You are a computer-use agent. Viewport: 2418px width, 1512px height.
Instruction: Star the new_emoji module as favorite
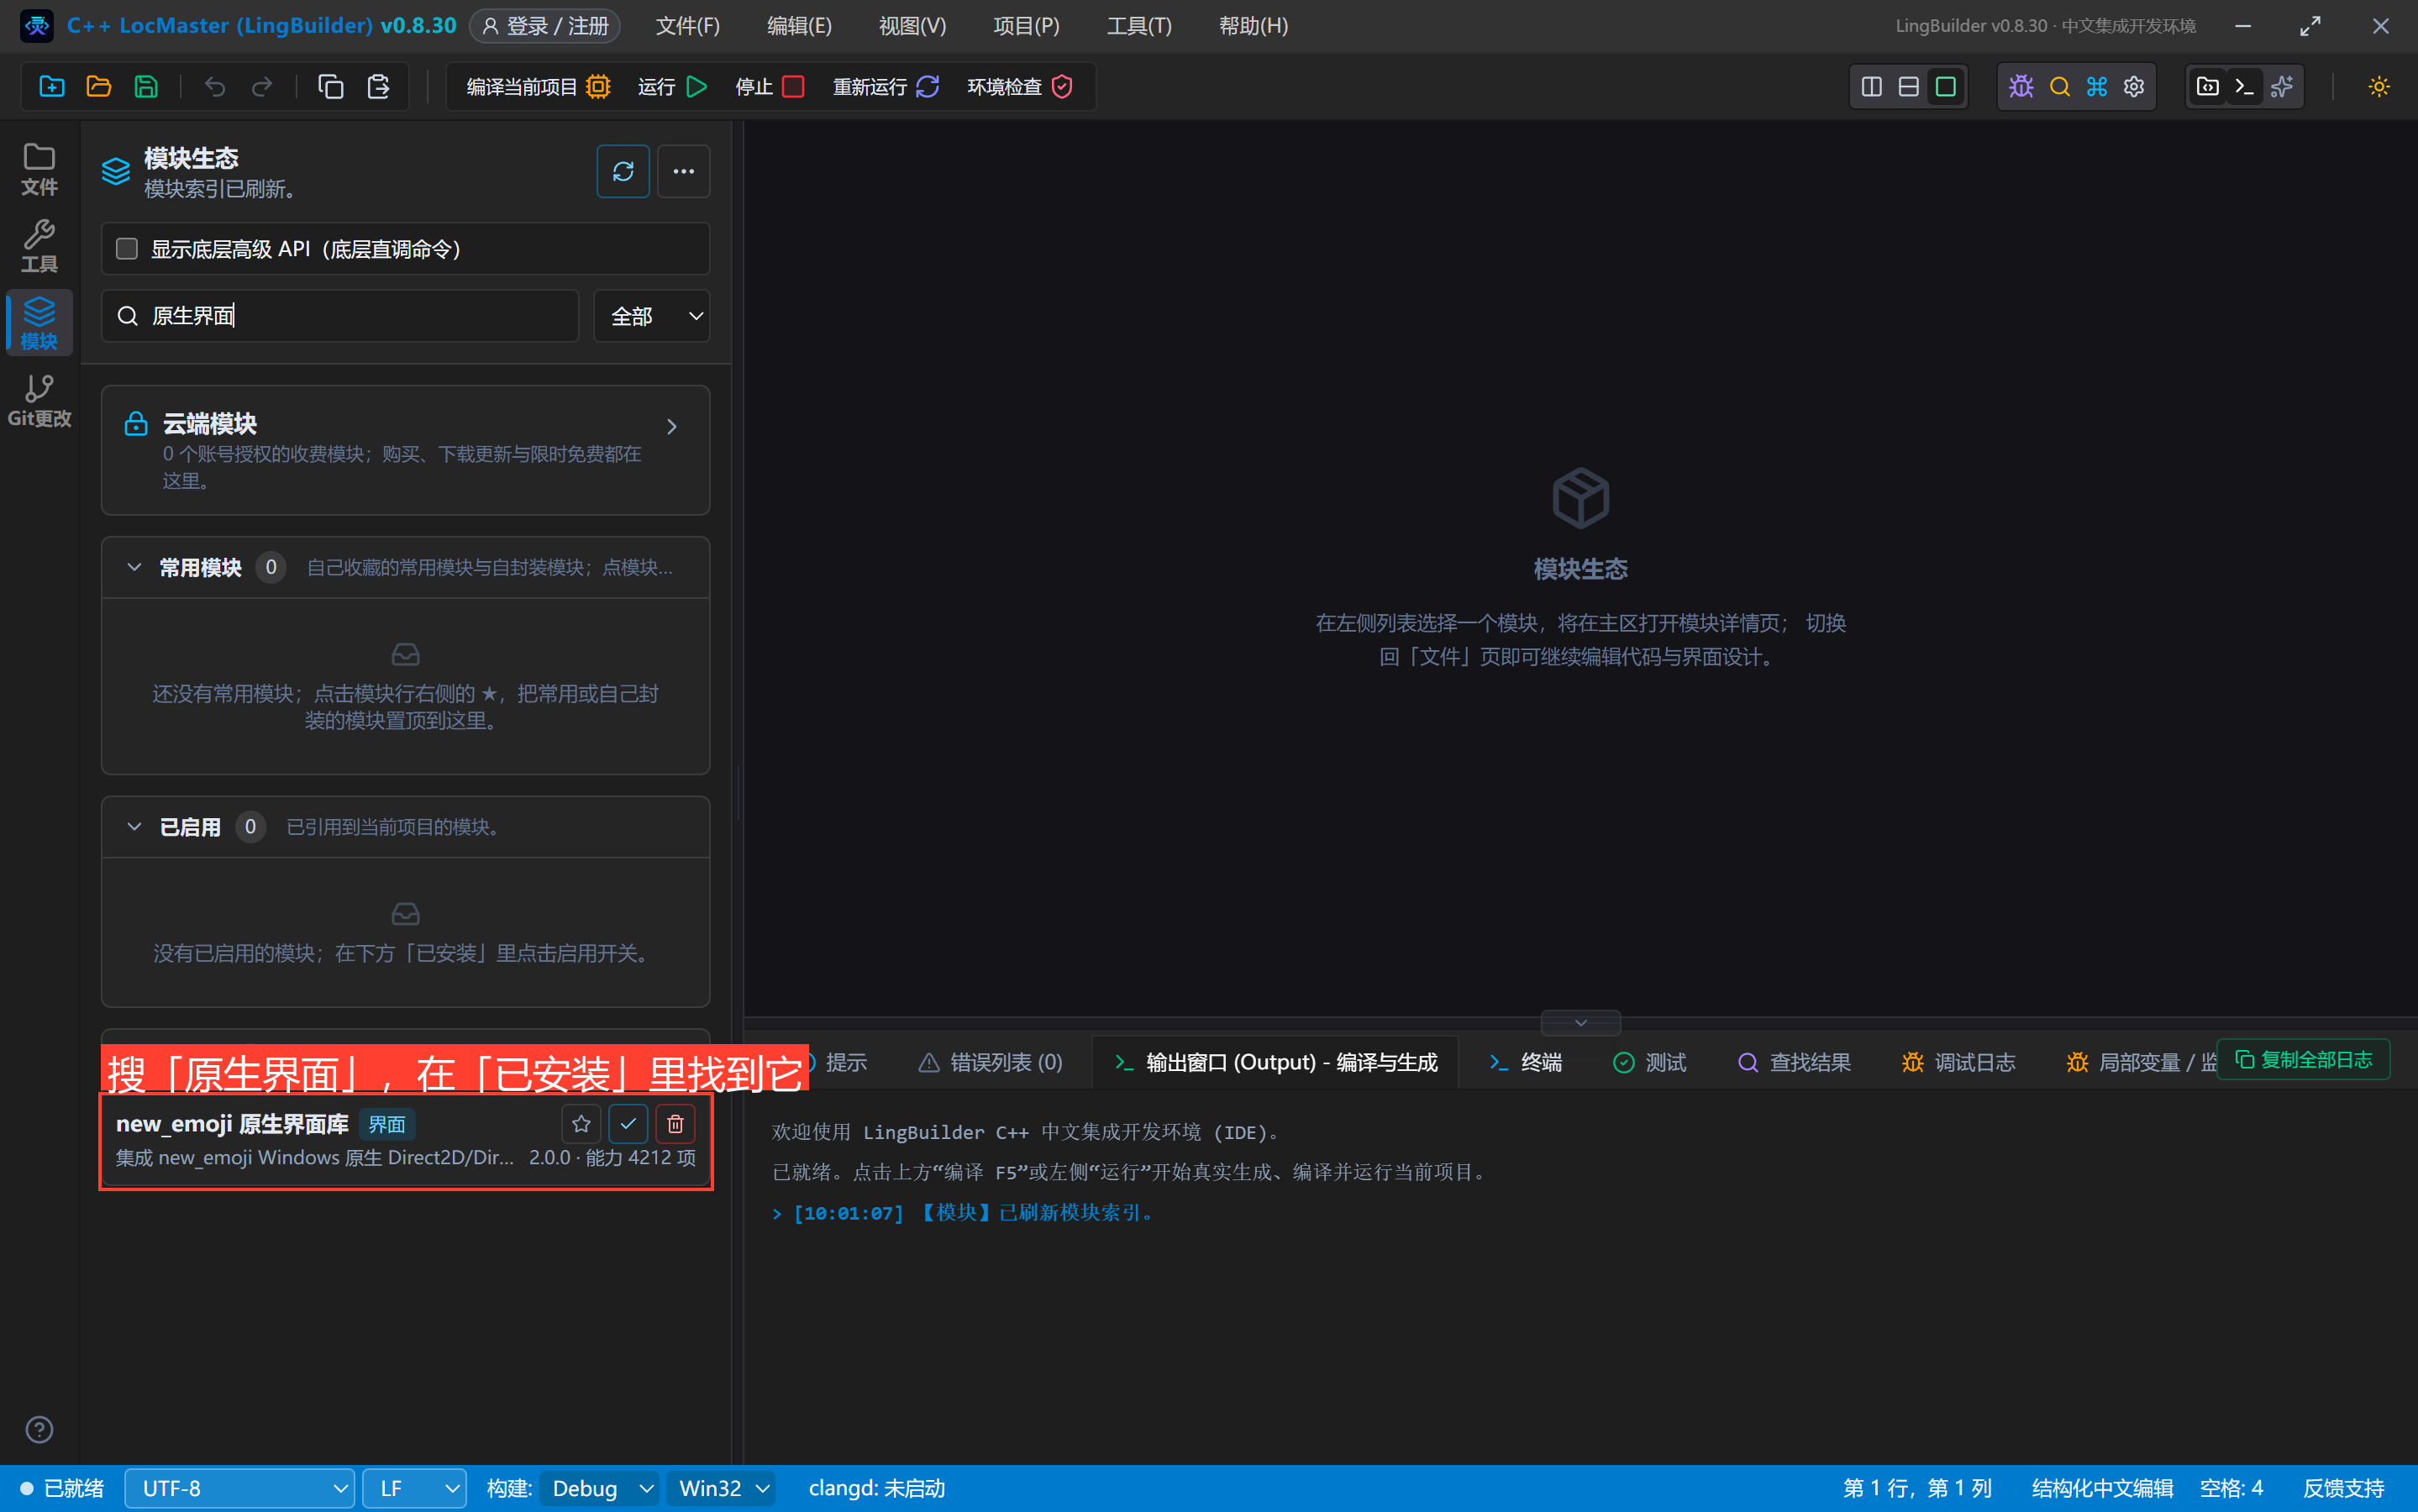(x=581, y=1123)
